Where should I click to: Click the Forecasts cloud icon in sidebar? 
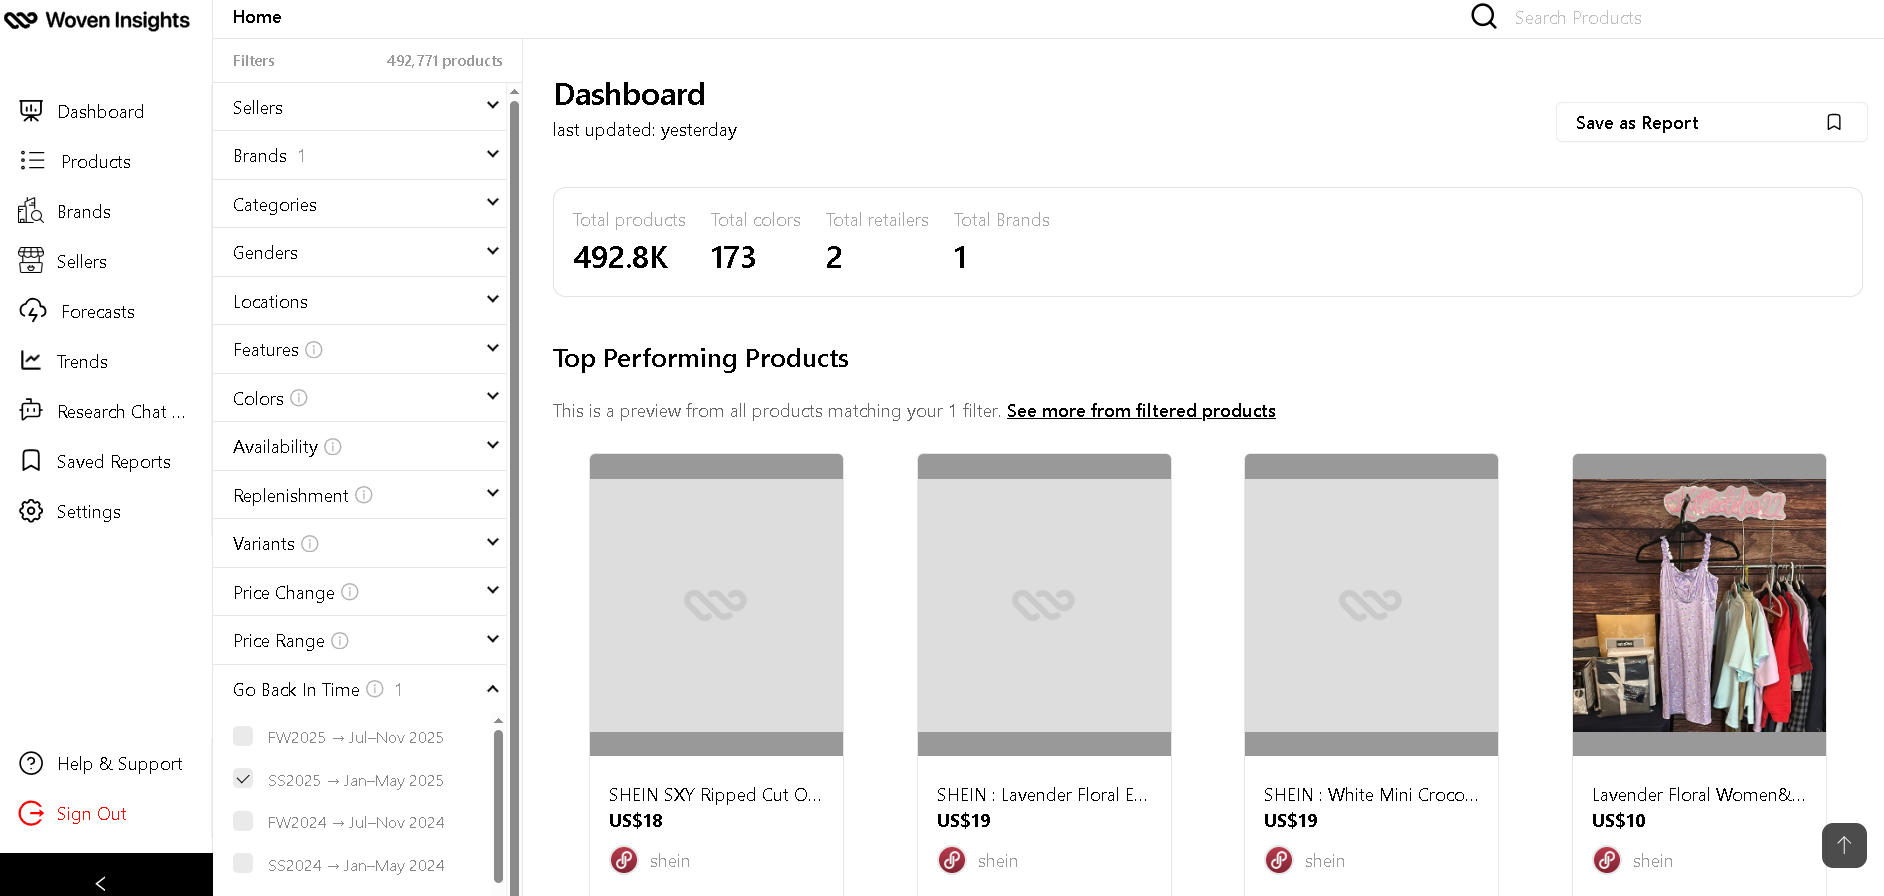click(x=32, y=311)
